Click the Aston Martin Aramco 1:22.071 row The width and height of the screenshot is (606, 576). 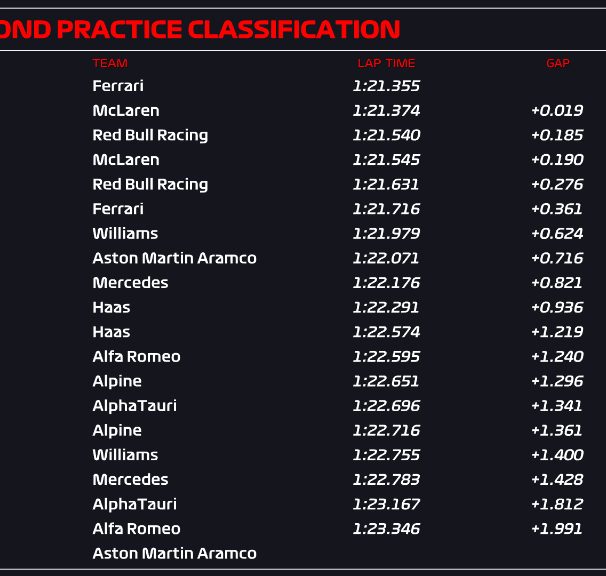click(x=303, y=258)
